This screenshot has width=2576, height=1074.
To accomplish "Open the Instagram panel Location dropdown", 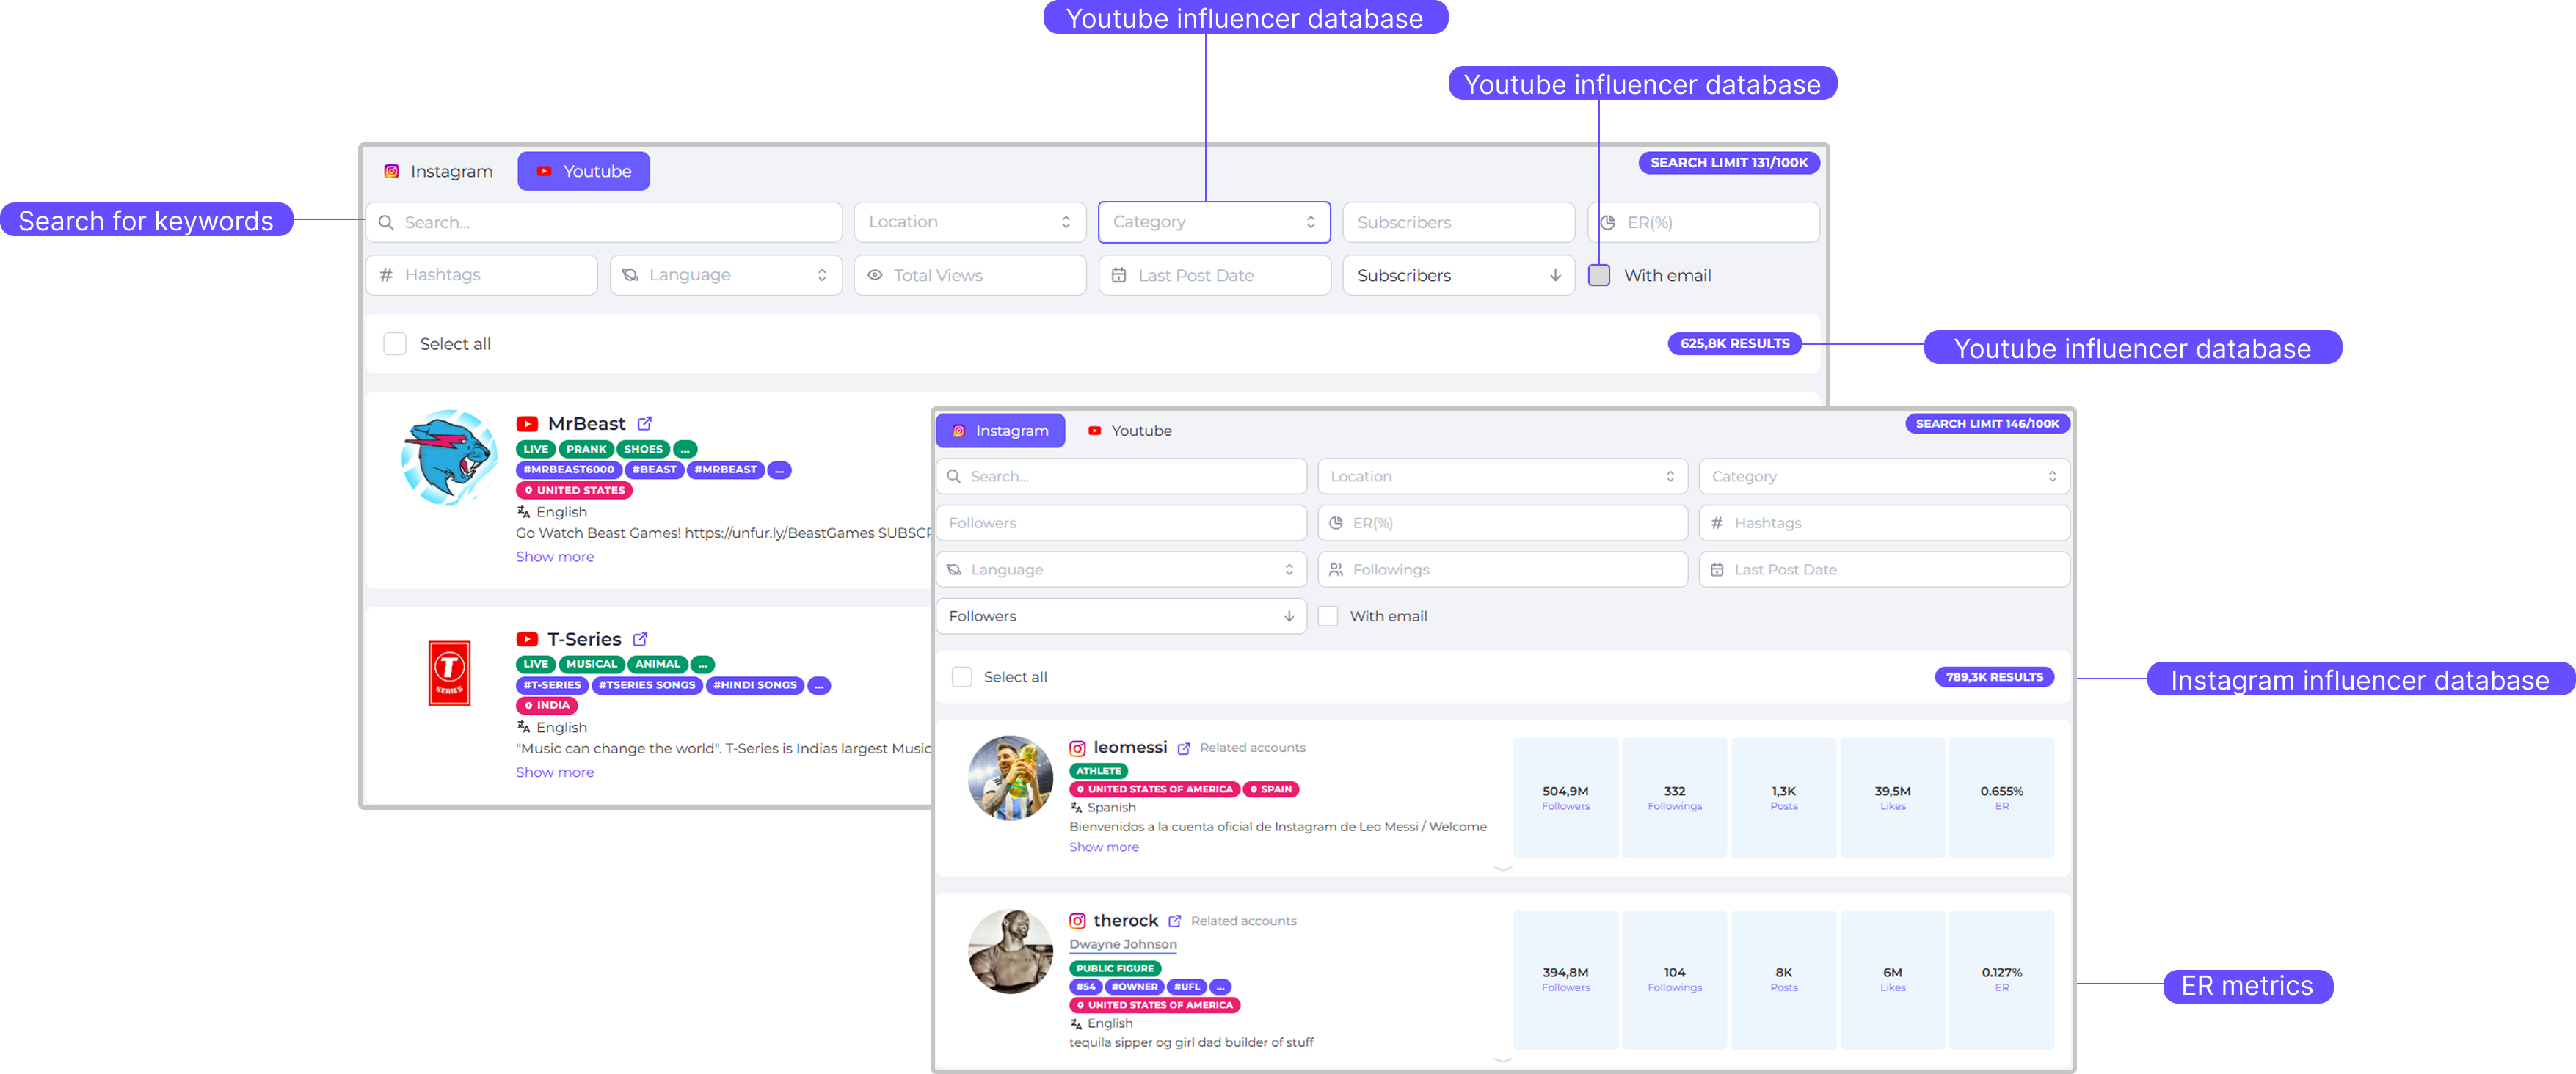I will click(x=1503, y=477).
